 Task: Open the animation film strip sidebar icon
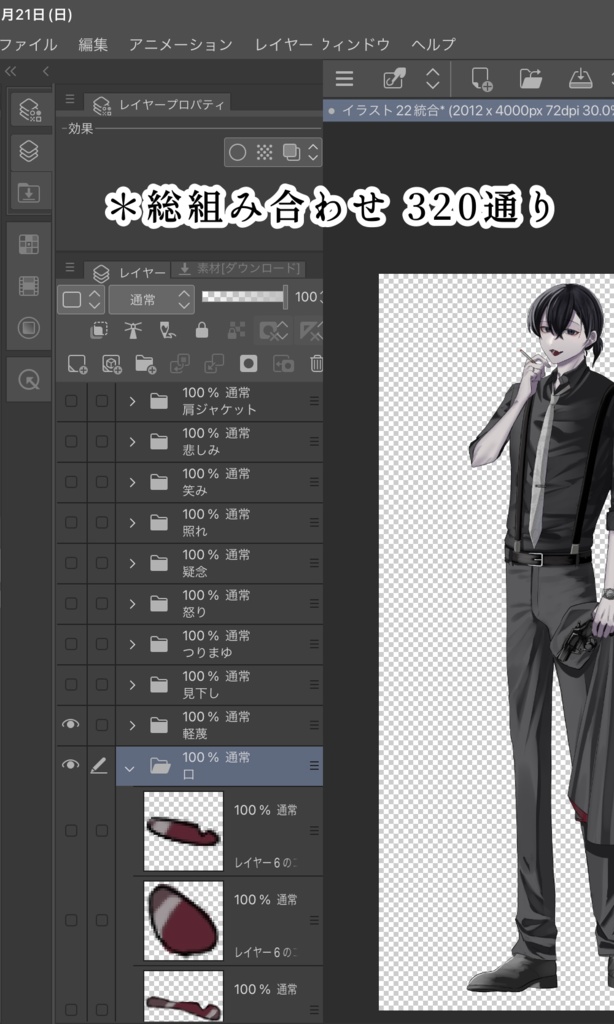point(29,286)
